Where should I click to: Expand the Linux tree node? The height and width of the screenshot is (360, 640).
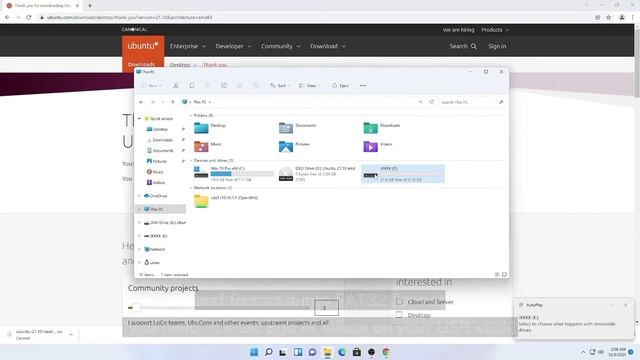tap(140, 262)
